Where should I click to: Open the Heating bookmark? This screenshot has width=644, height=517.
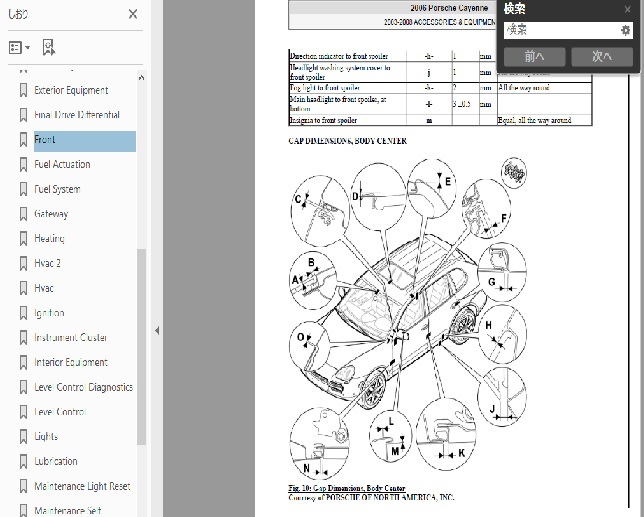tap(49, 239)
